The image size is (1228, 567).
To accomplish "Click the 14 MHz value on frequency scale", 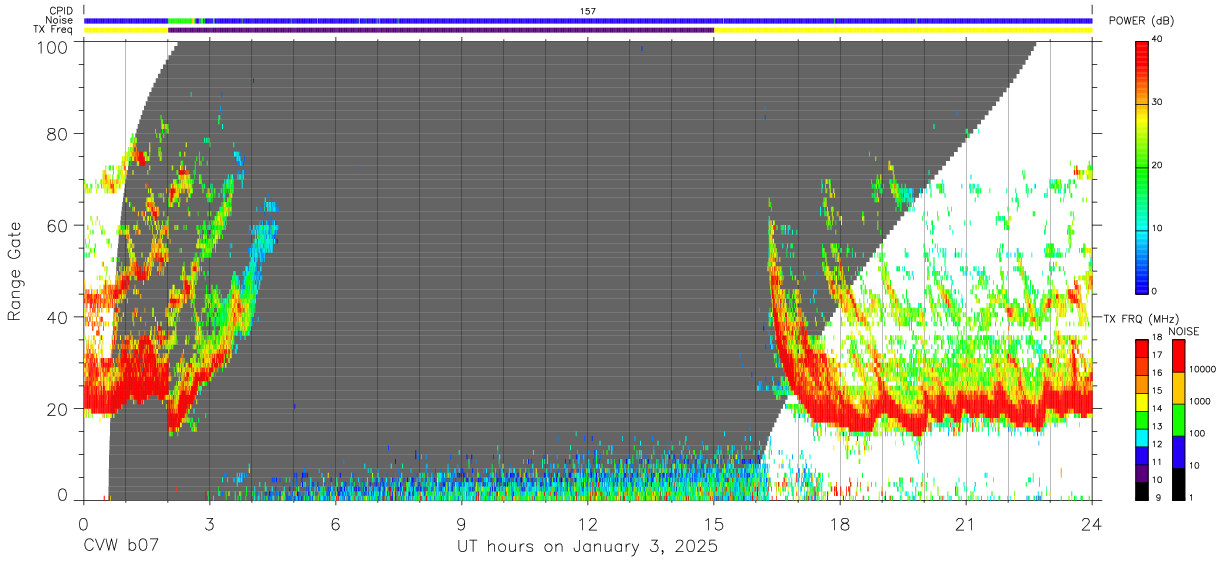I will (1159, 409).
